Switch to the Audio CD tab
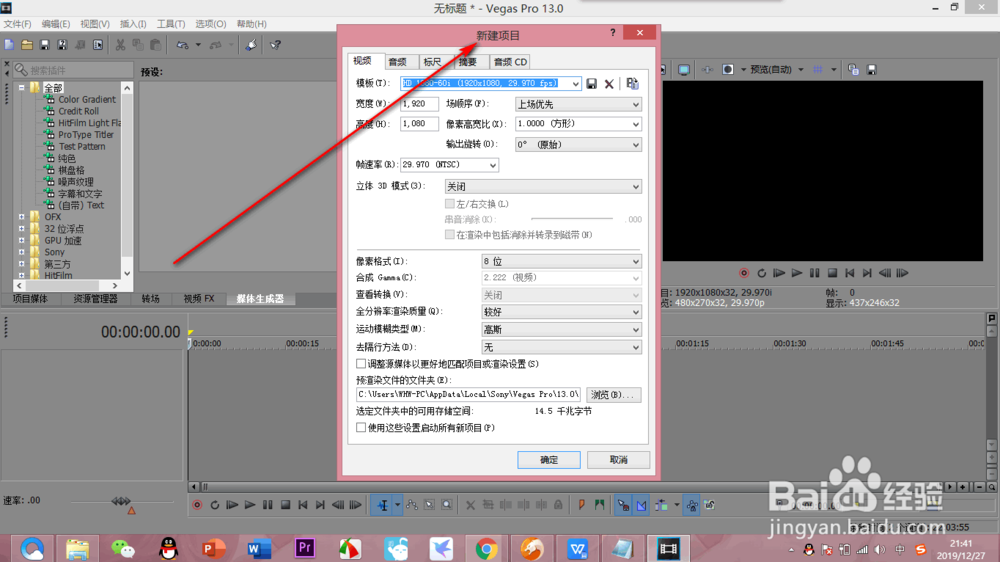This screenshot has height=562, width=1000. [x=510, y=62]
